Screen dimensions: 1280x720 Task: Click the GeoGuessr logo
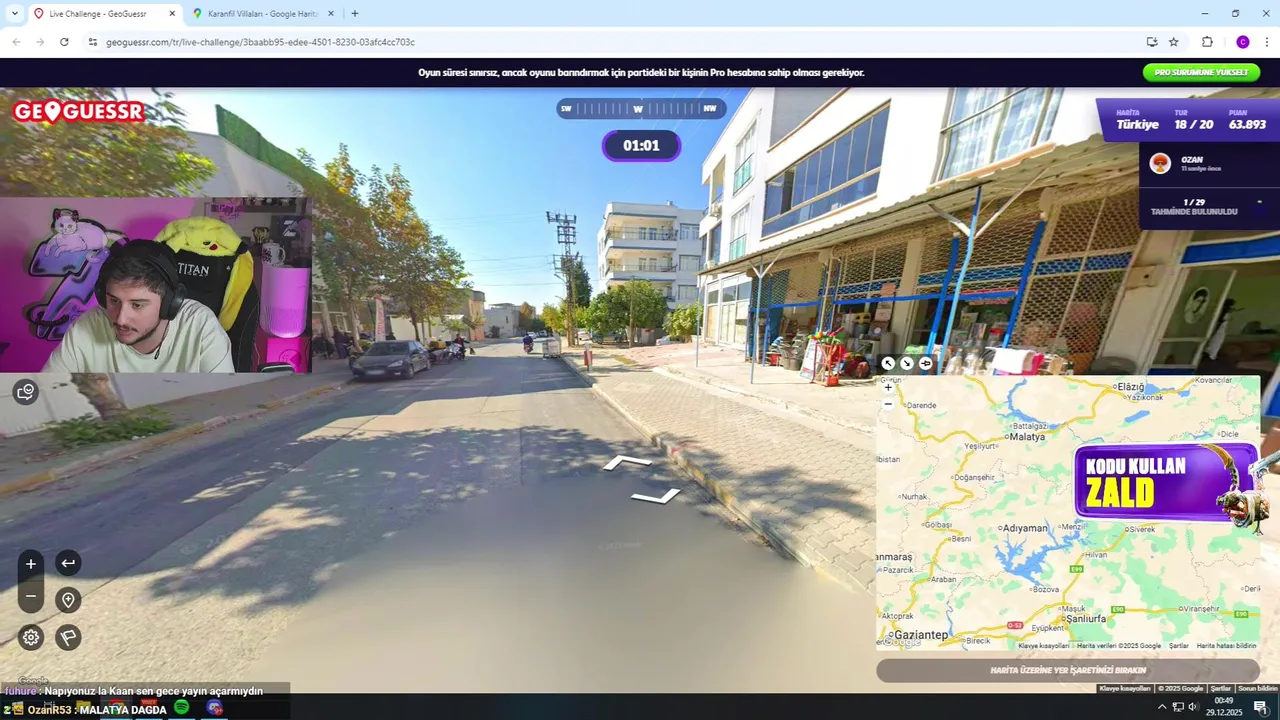click(78, 111)
